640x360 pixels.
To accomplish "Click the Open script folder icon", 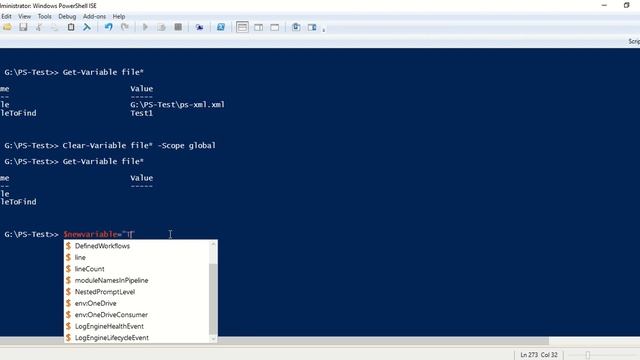I will (x=7, y=27).
